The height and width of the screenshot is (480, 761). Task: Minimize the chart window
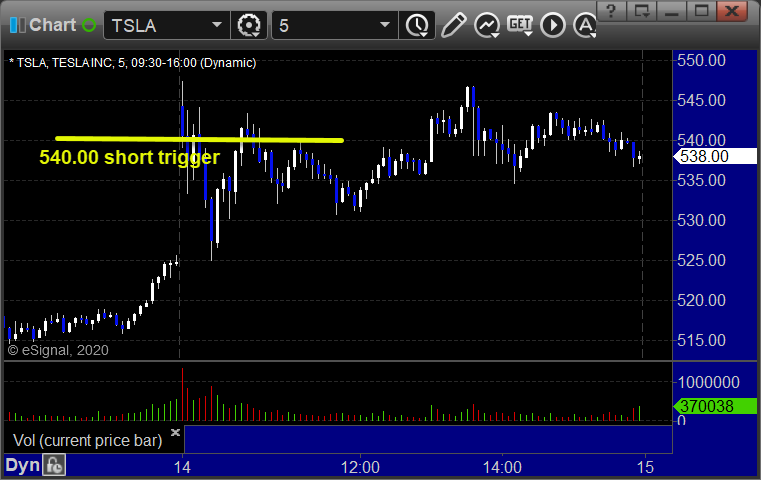(x=672, y=10)
